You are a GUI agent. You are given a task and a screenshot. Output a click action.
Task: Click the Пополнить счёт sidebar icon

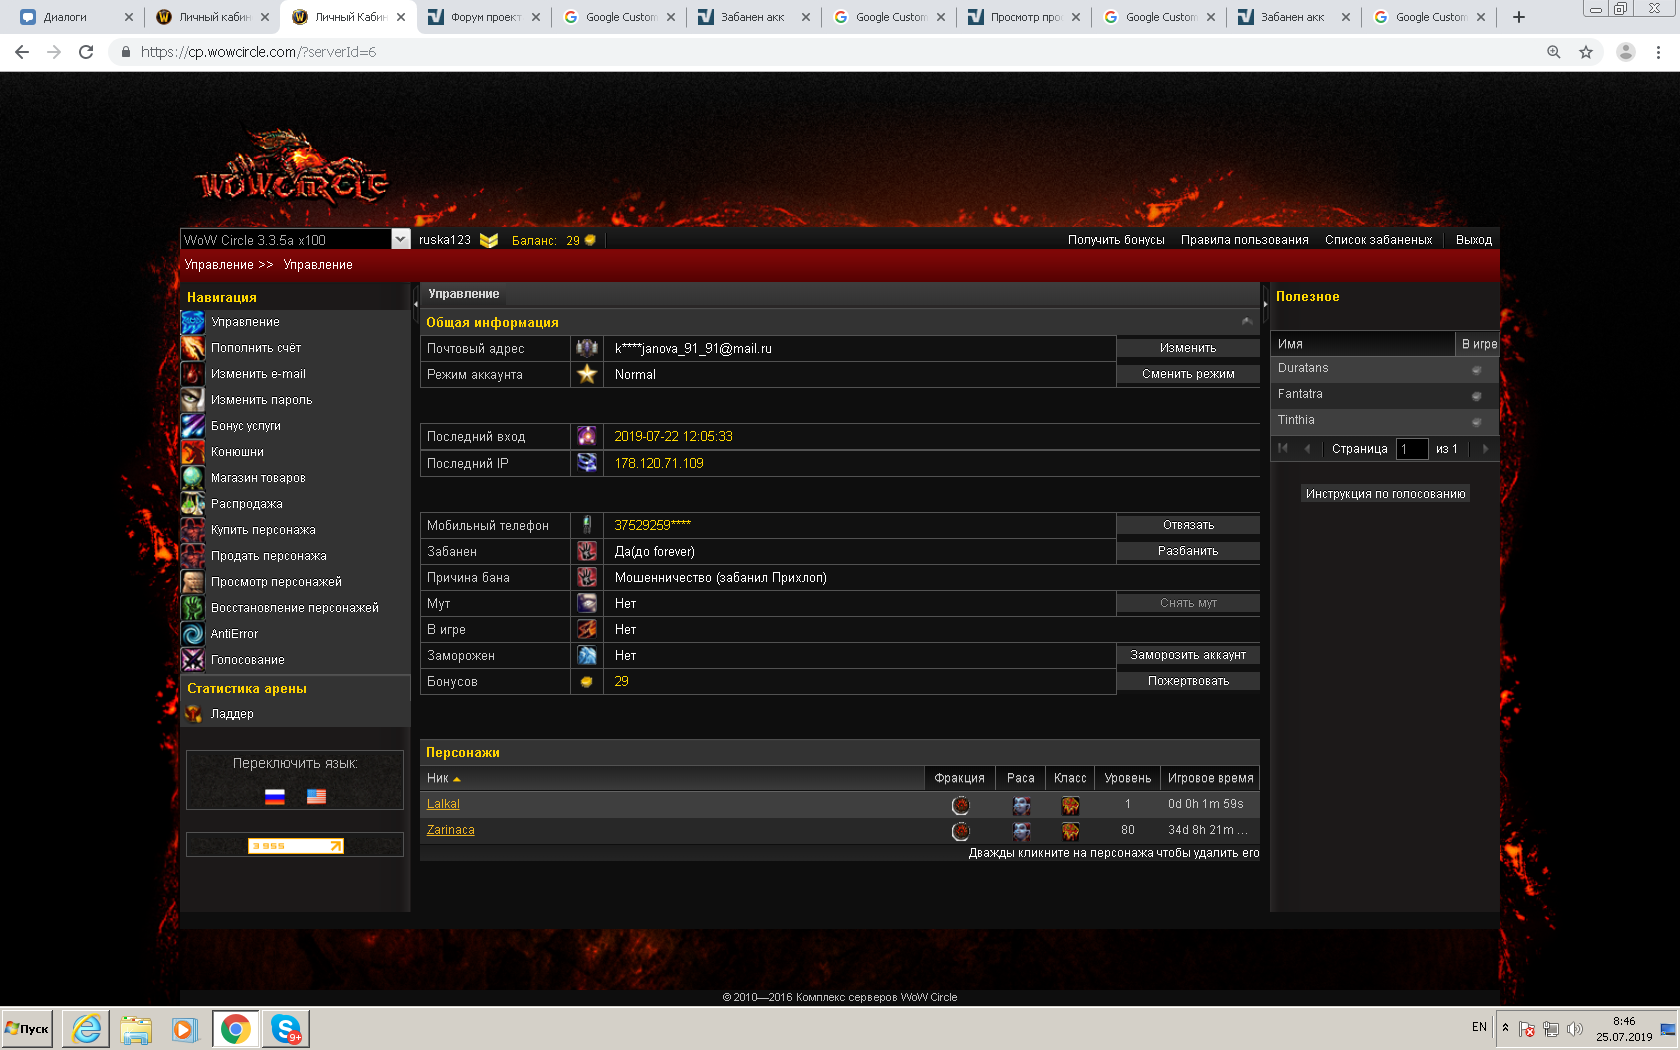click(193, 348)
